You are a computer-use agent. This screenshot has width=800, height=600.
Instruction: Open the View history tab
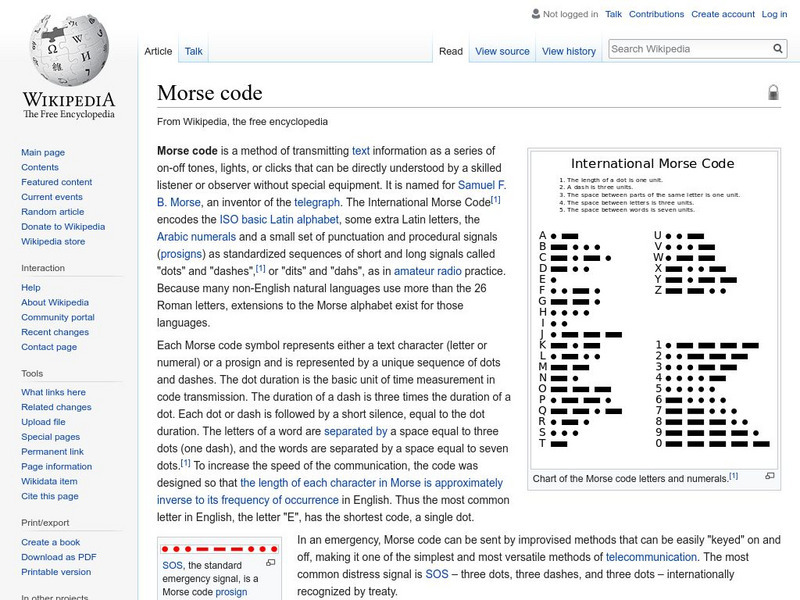point(569,51)
